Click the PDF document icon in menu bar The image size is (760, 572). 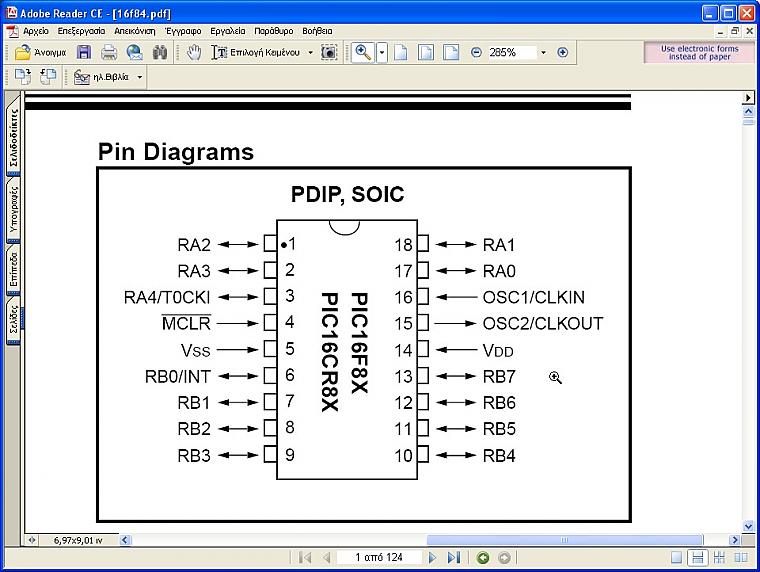tap(13, 31)
